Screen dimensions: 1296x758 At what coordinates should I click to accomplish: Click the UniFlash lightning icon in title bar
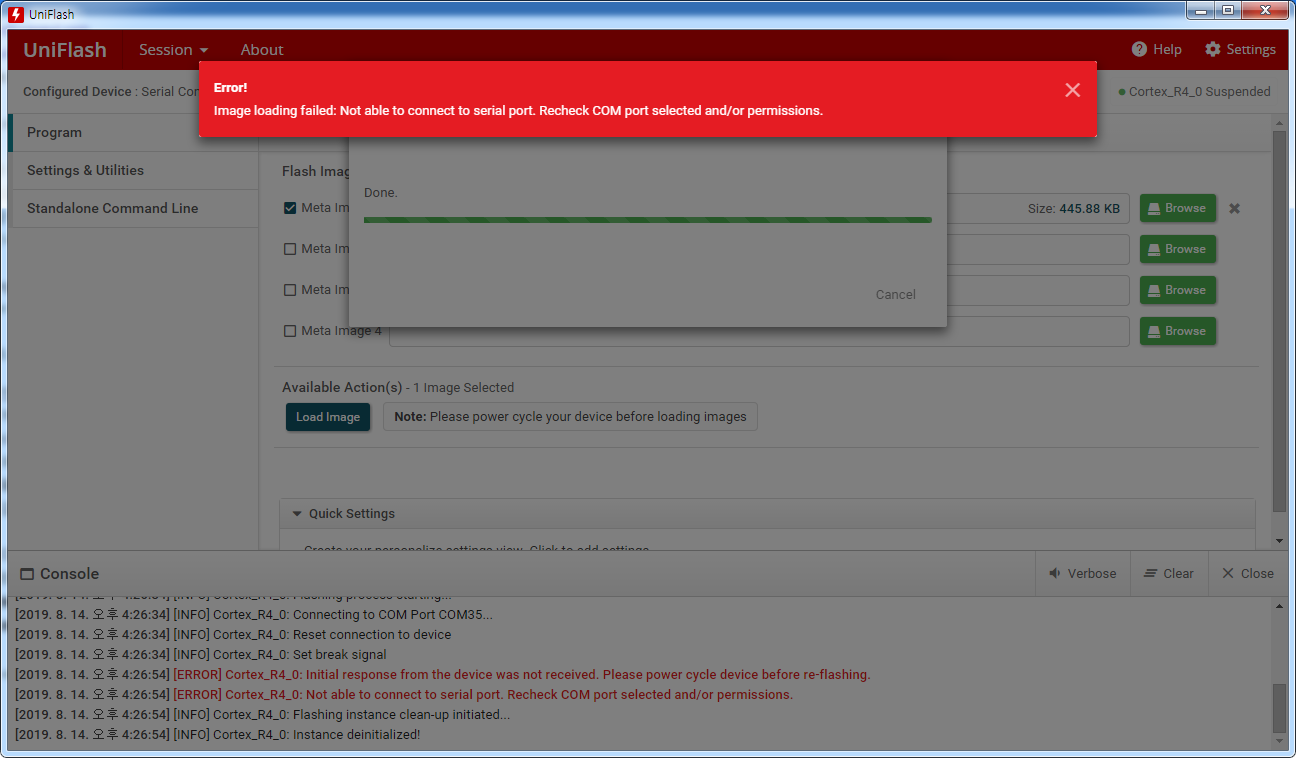click(16, 15)
